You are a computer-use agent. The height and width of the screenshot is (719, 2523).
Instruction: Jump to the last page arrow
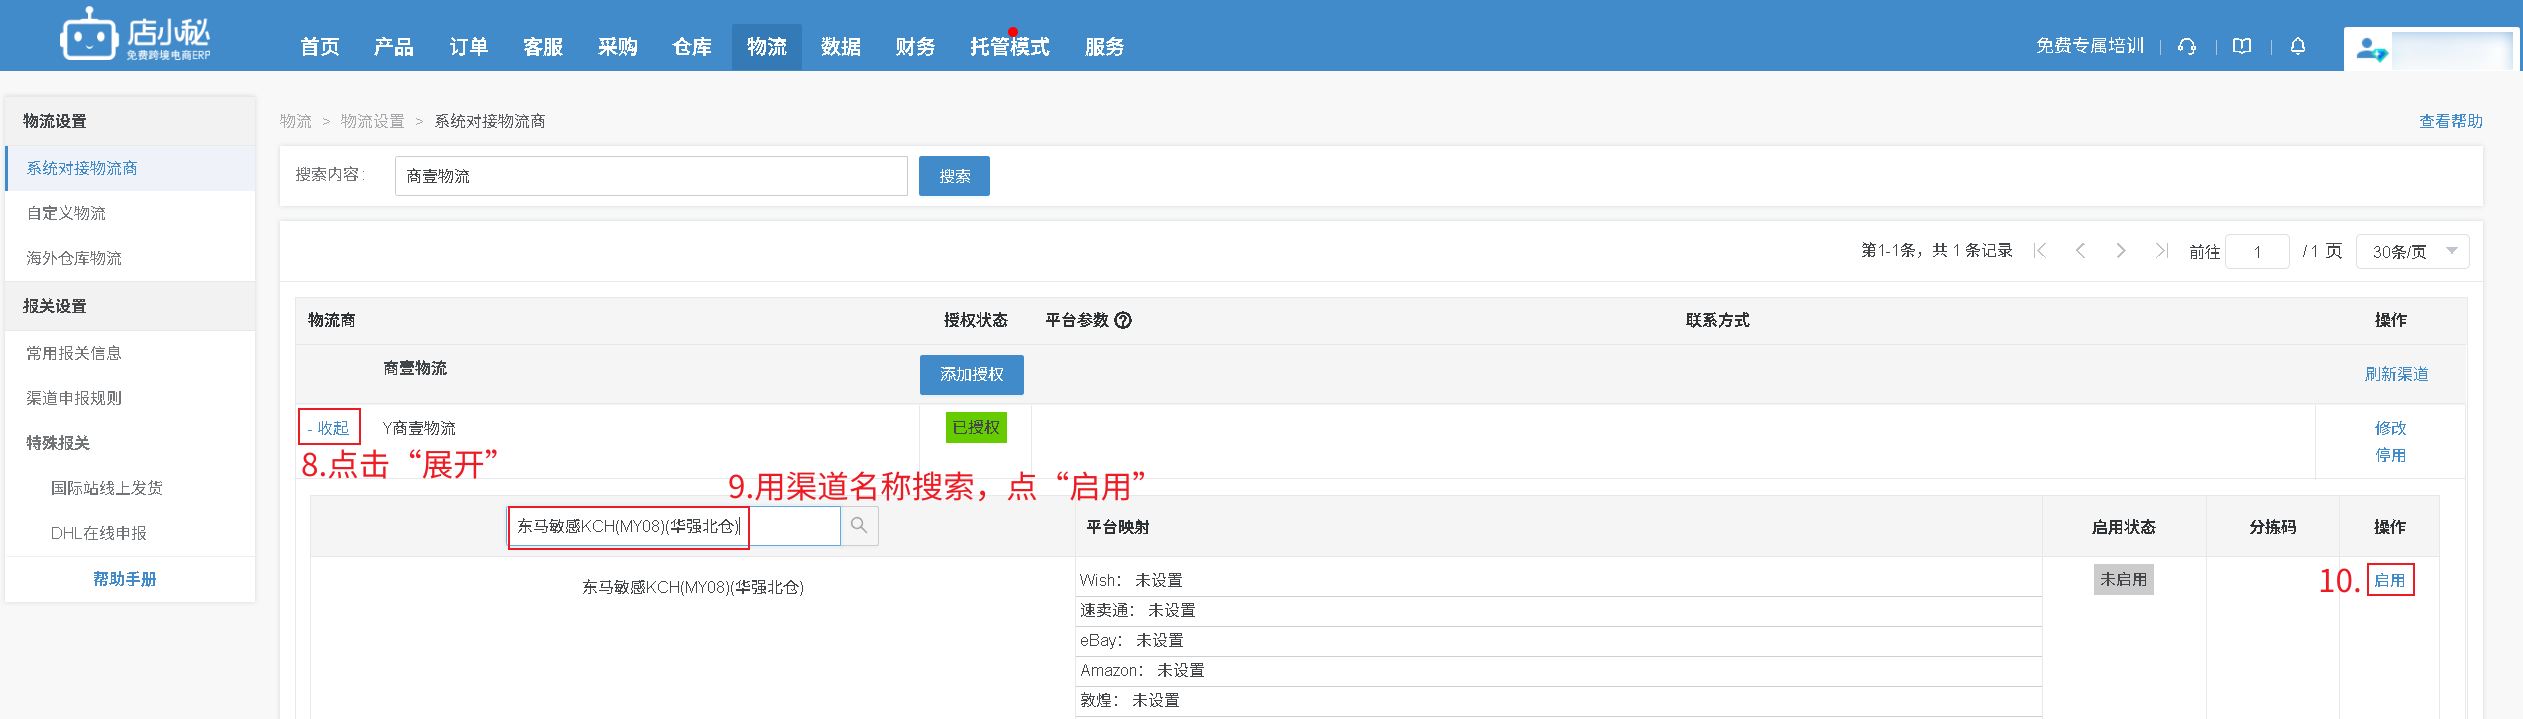tap(2161, 251)
